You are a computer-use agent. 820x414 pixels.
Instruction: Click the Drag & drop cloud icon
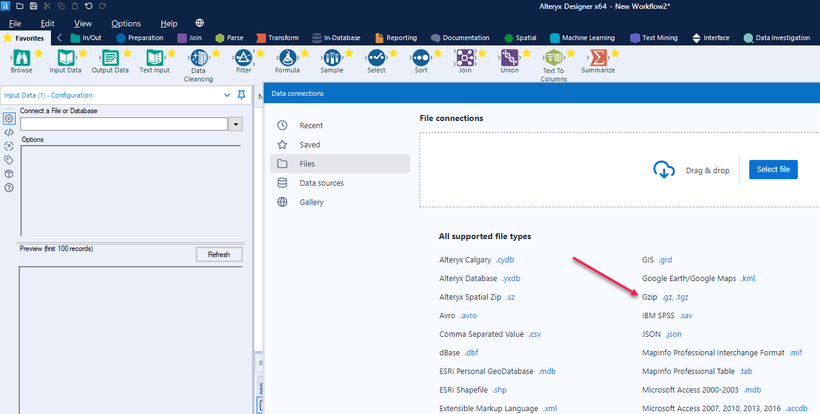tap(664, 170)
